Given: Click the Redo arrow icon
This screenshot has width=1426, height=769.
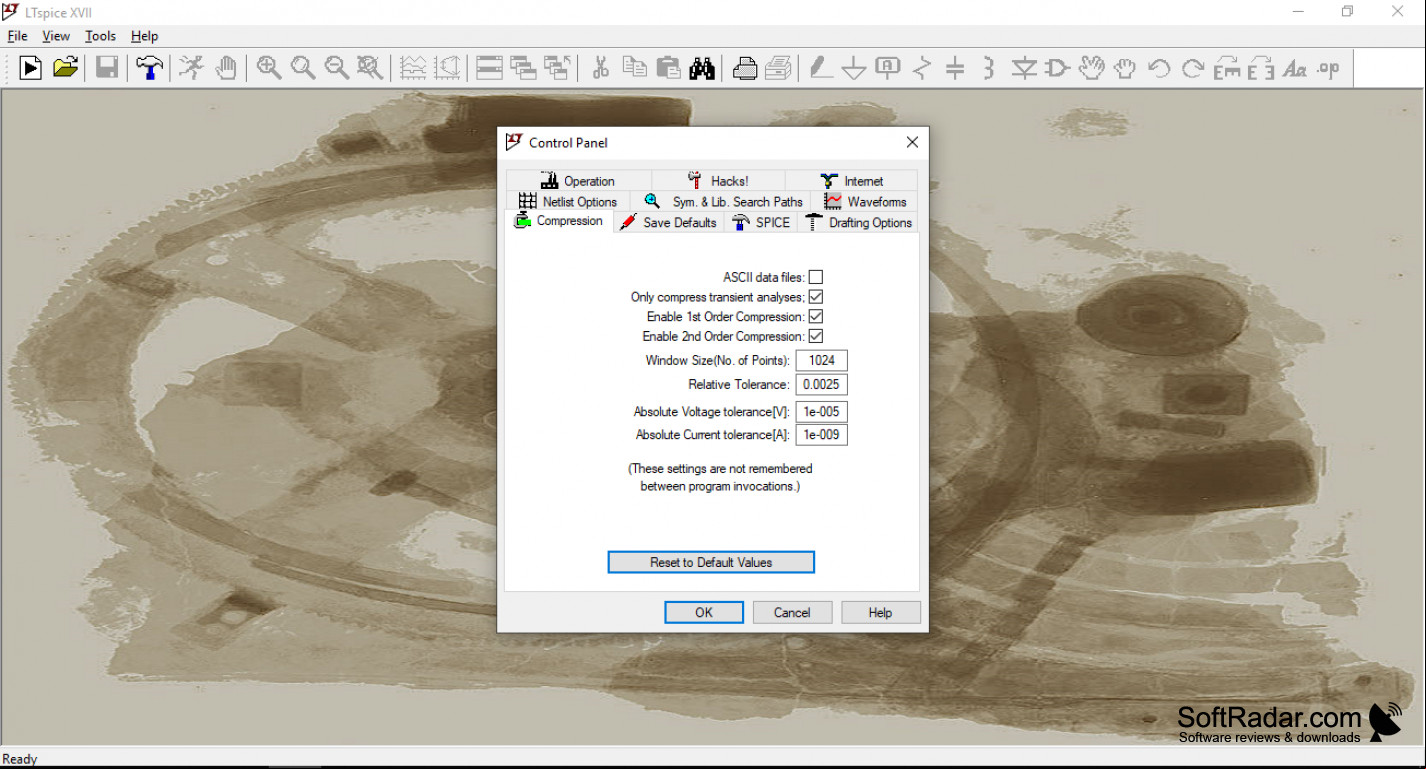Looking at the screenshot, I should tap(1193, 68).
